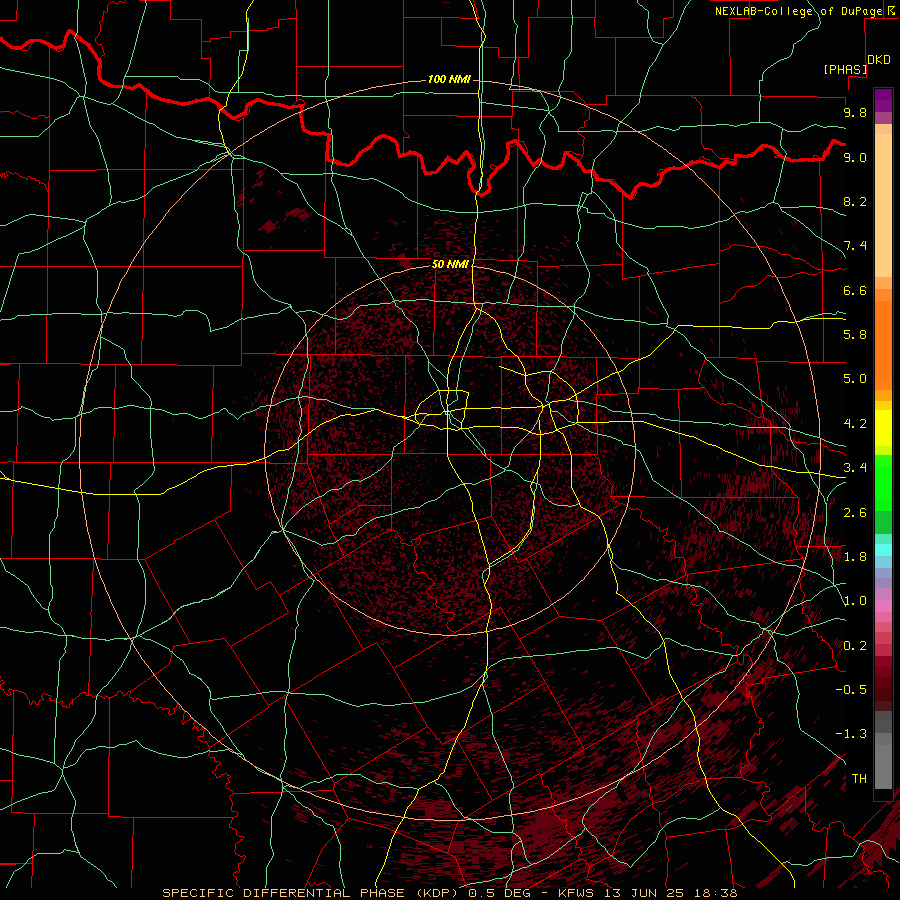Click the "TH" threshold legend label
Image resolution: width=900 pixels, height=900 pixels.
coord(859,779)
